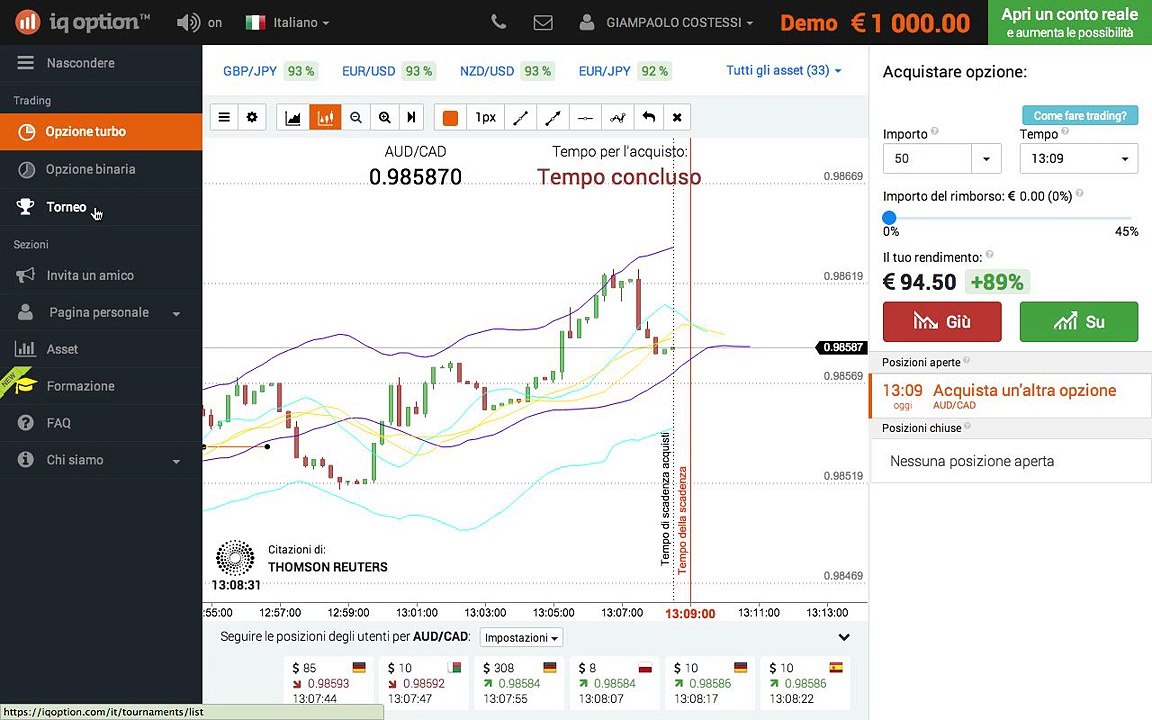Switch to area chart view
Viewport: 1152px width, 720px height.
[x=293, y=118]
